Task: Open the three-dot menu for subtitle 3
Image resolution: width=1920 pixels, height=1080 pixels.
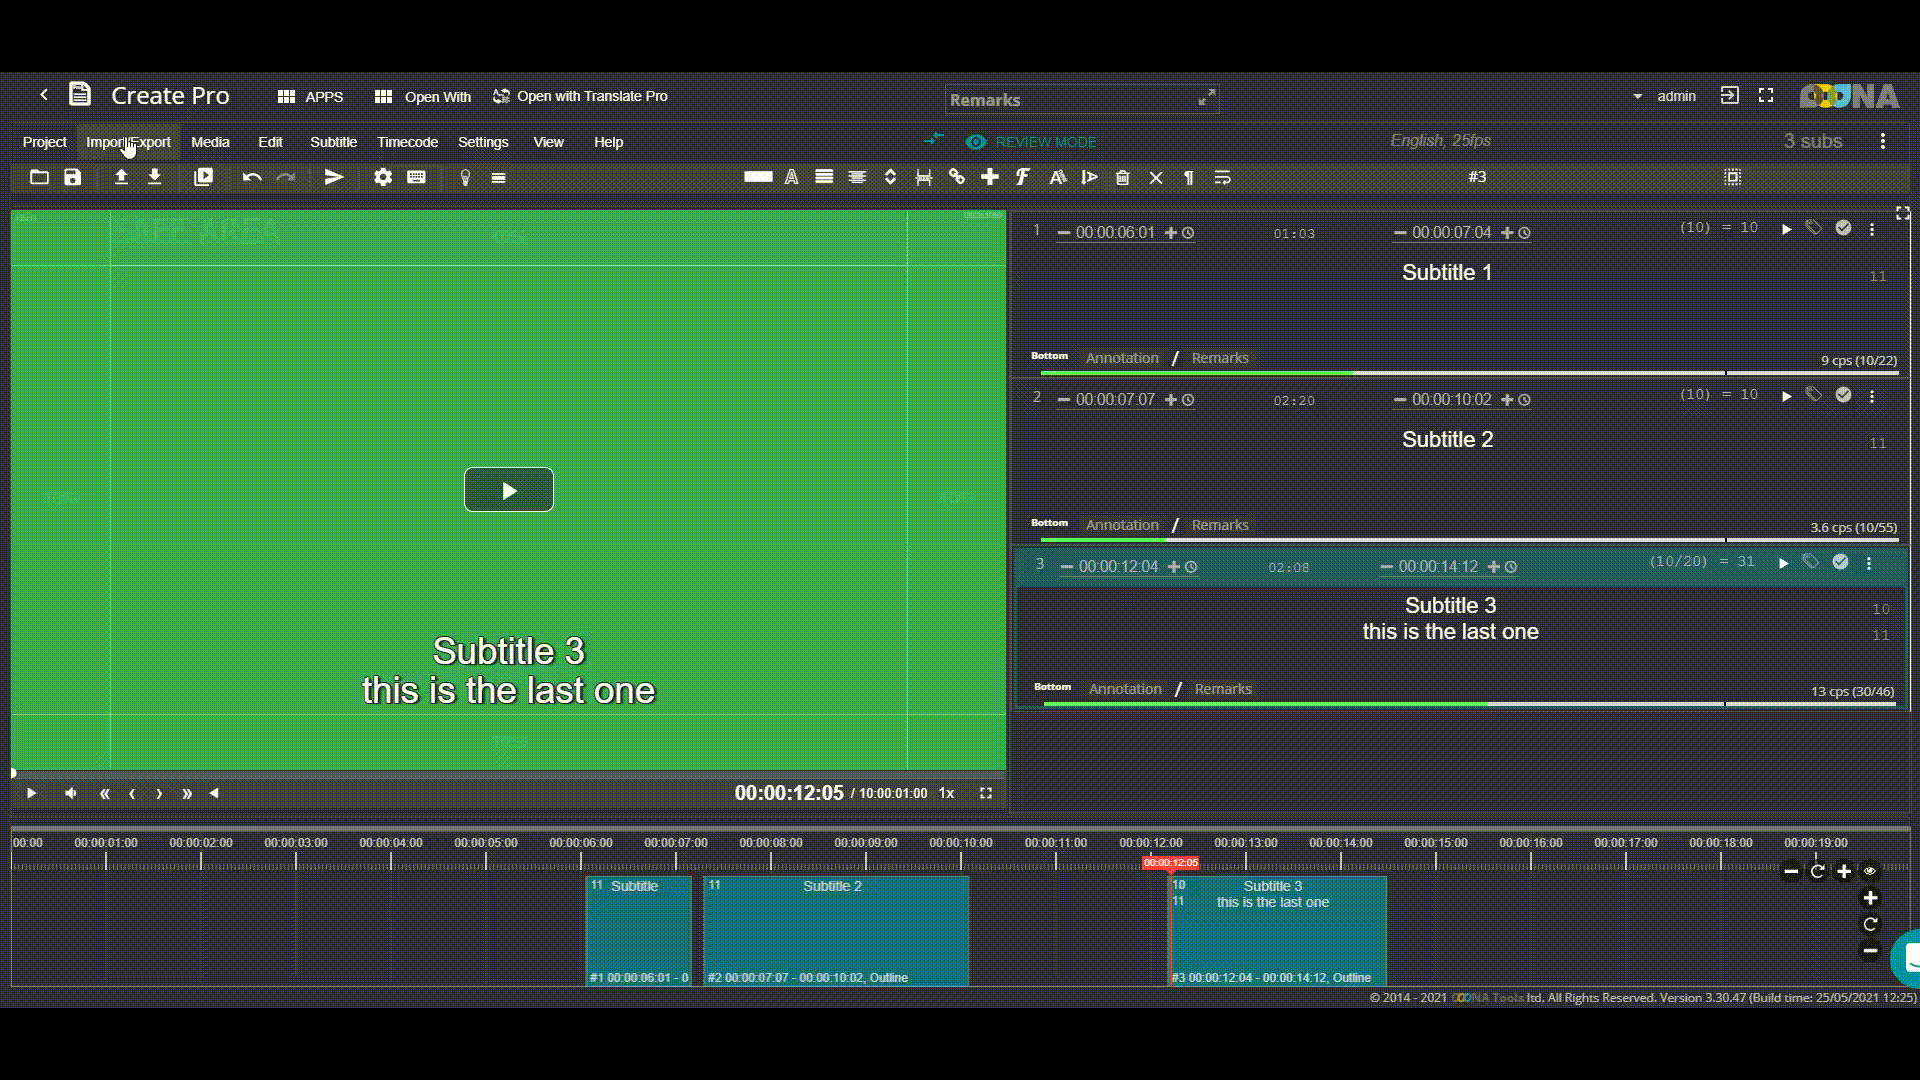Action: [1869, 563]
